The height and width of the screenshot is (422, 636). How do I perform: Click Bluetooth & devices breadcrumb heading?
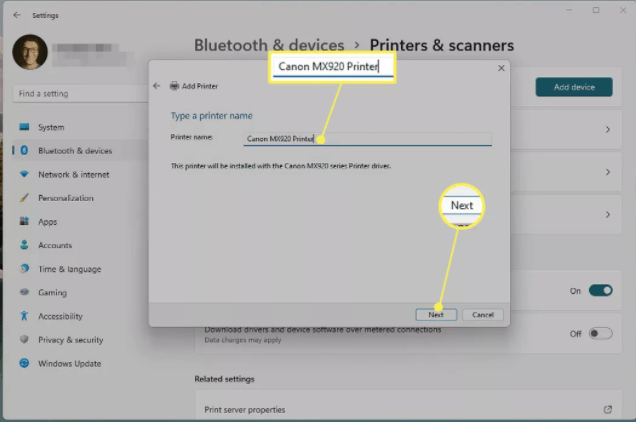coord(269,45)
